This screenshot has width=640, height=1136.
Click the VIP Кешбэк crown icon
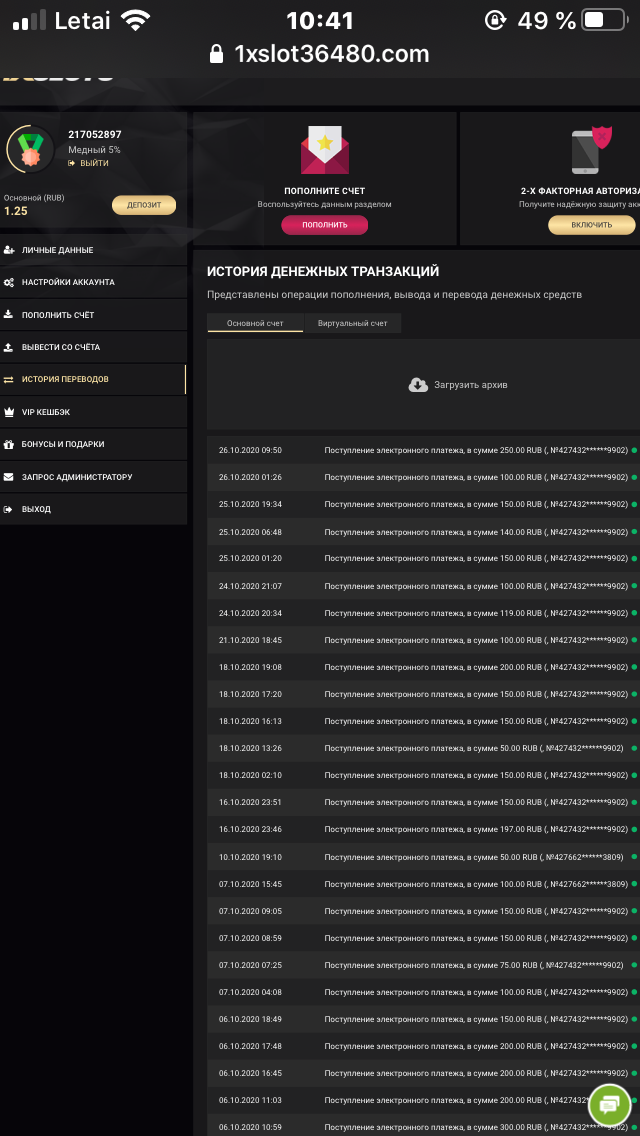9,412
